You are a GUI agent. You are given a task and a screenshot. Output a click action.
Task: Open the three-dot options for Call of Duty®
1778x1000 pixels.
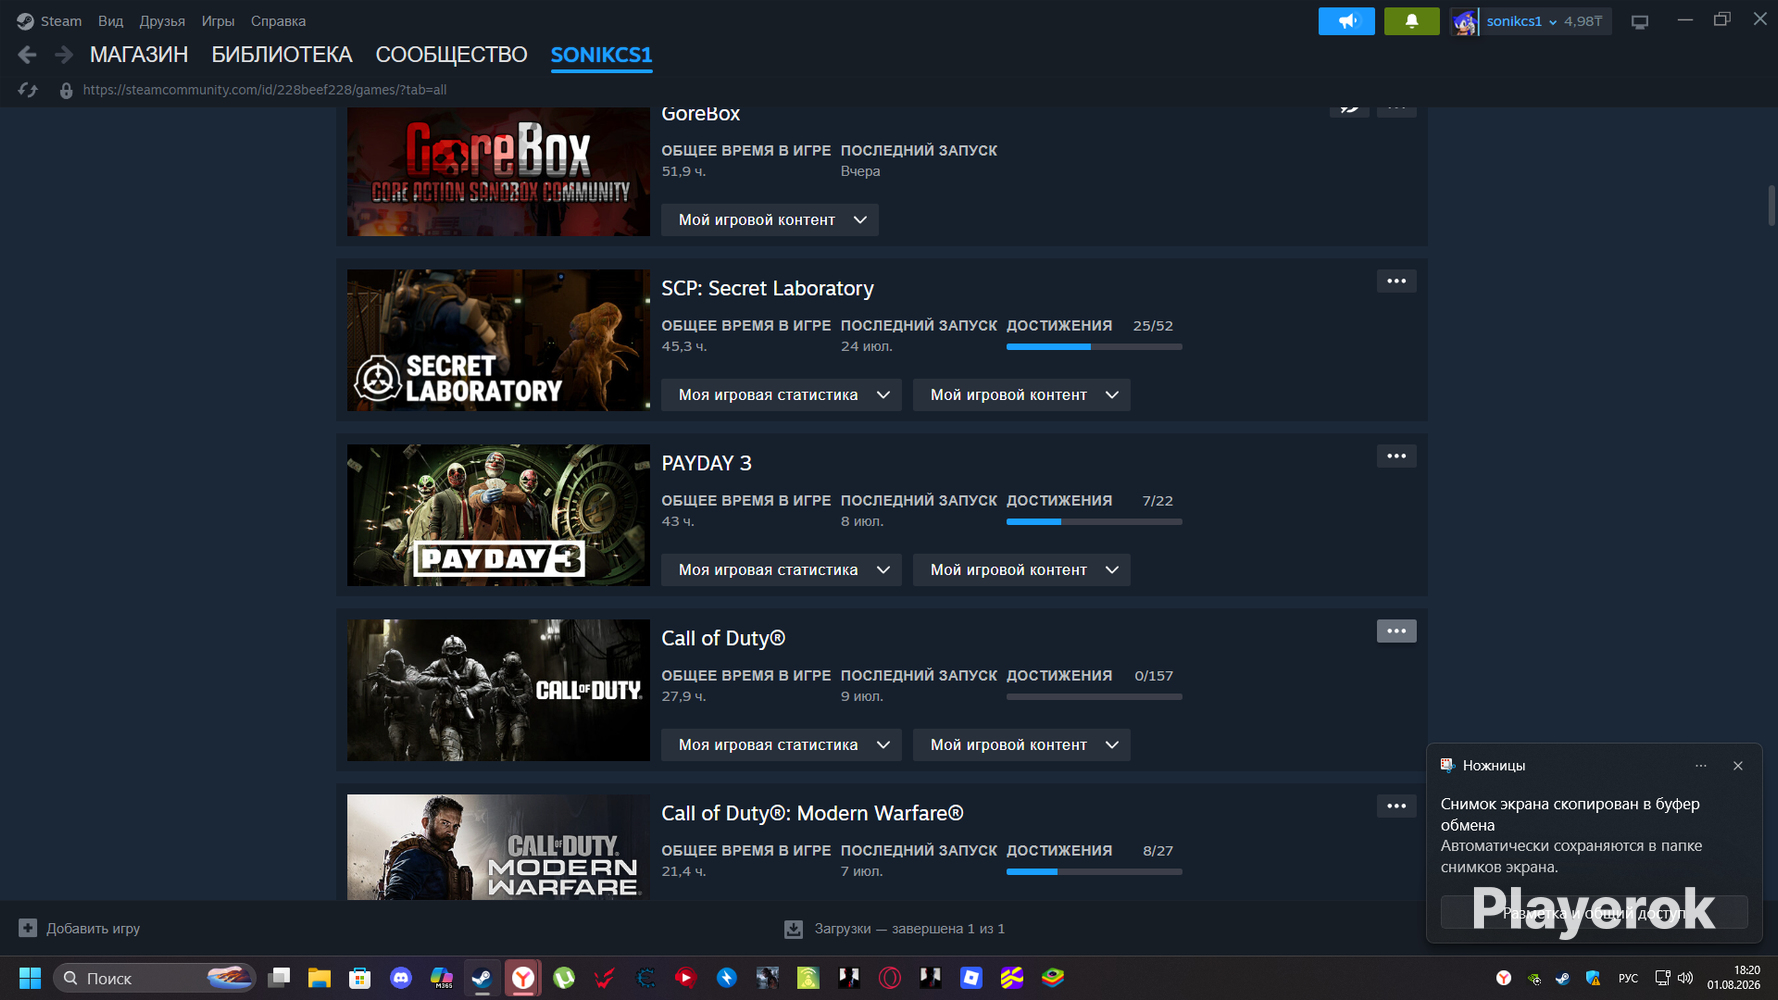(x=1396, y=631)
